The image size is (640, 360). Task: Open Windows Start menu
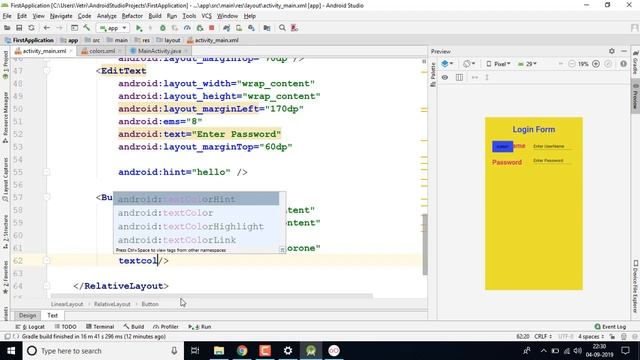11,351
